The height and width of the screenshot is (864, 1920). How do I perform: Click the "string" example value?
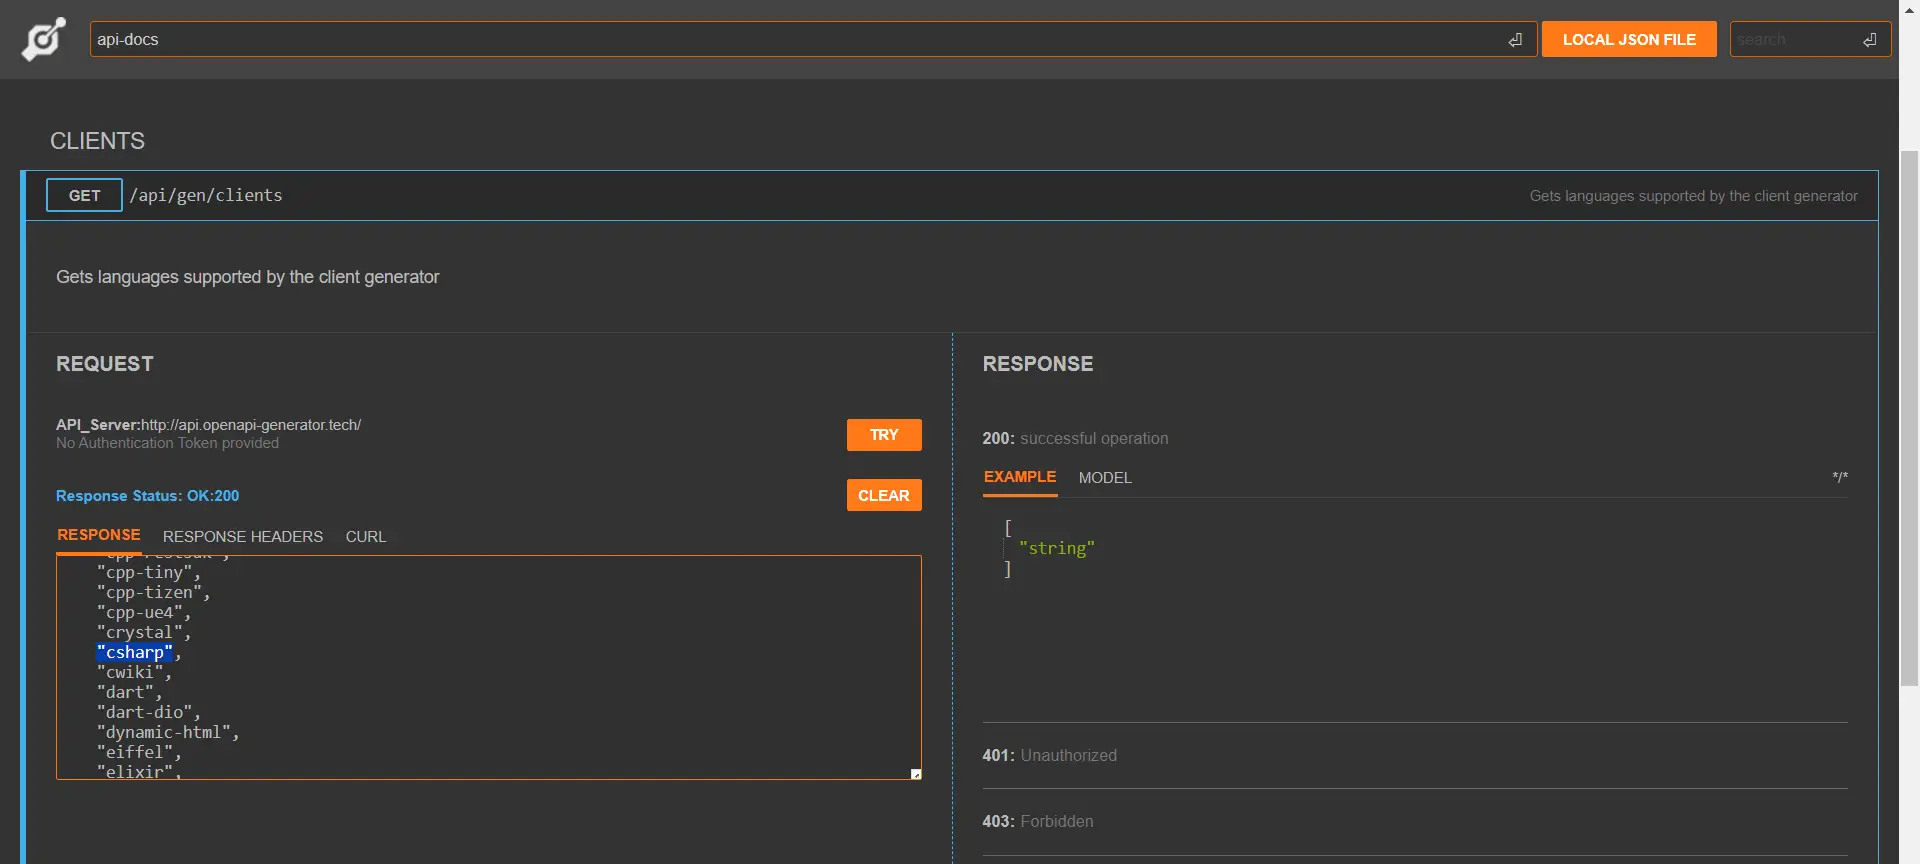click(x=1057, y=548)
